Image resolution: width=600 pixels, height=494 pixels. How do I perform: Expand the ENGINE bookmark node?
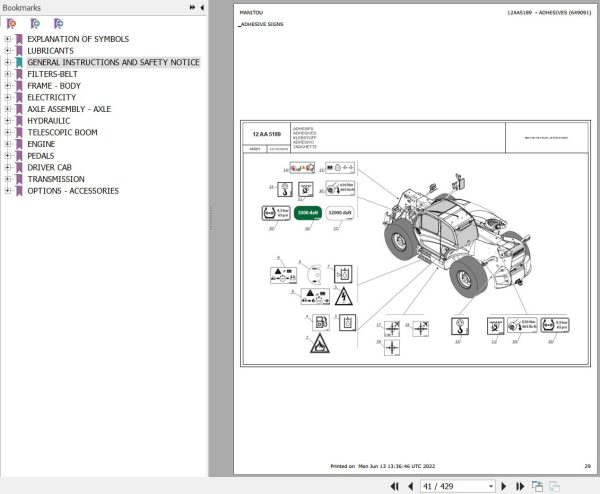[7, 144]
